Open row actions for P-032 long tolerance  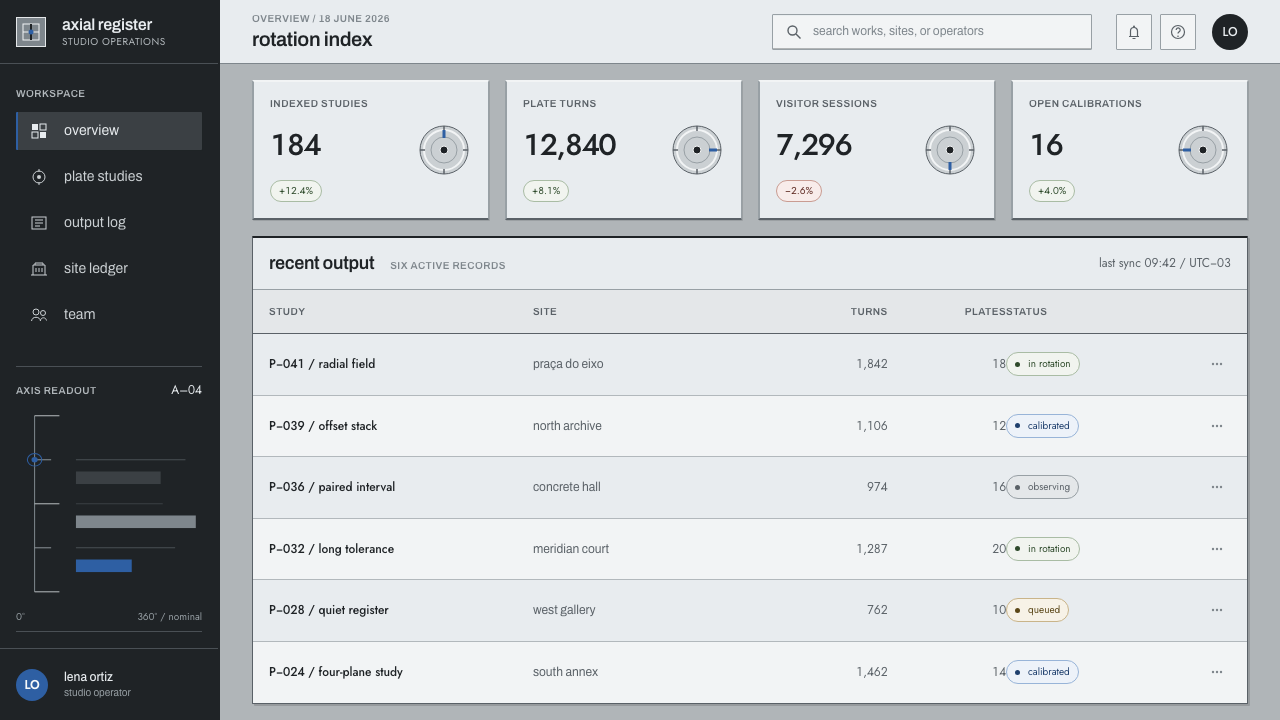coord(1217,549)
